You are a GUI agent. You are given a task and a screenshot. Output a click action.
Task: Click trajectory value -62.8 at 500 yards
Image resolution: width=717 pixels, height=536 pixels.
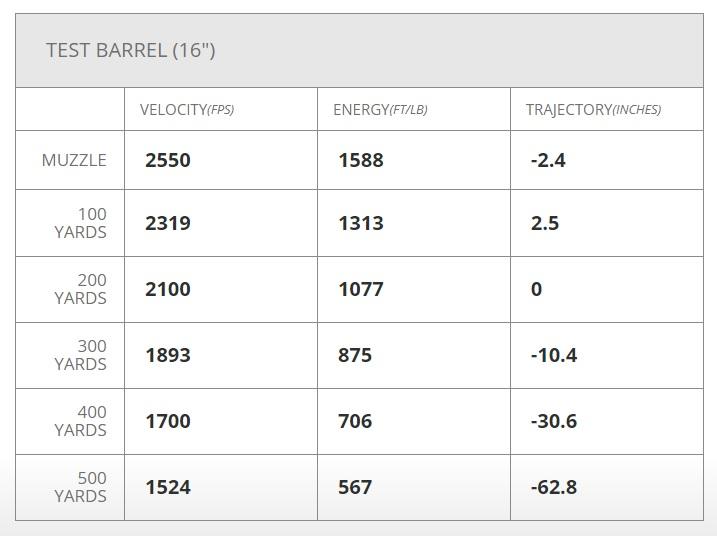[x=554, y=487]
